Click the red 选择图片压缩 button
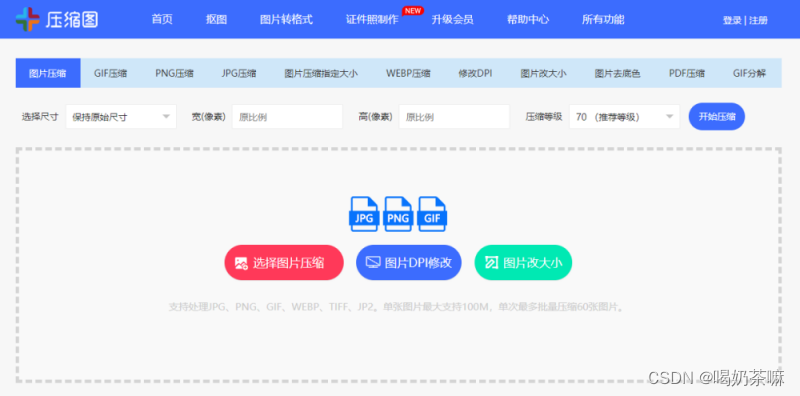Screen dimensions: 800x396 (x=284, y=263)
